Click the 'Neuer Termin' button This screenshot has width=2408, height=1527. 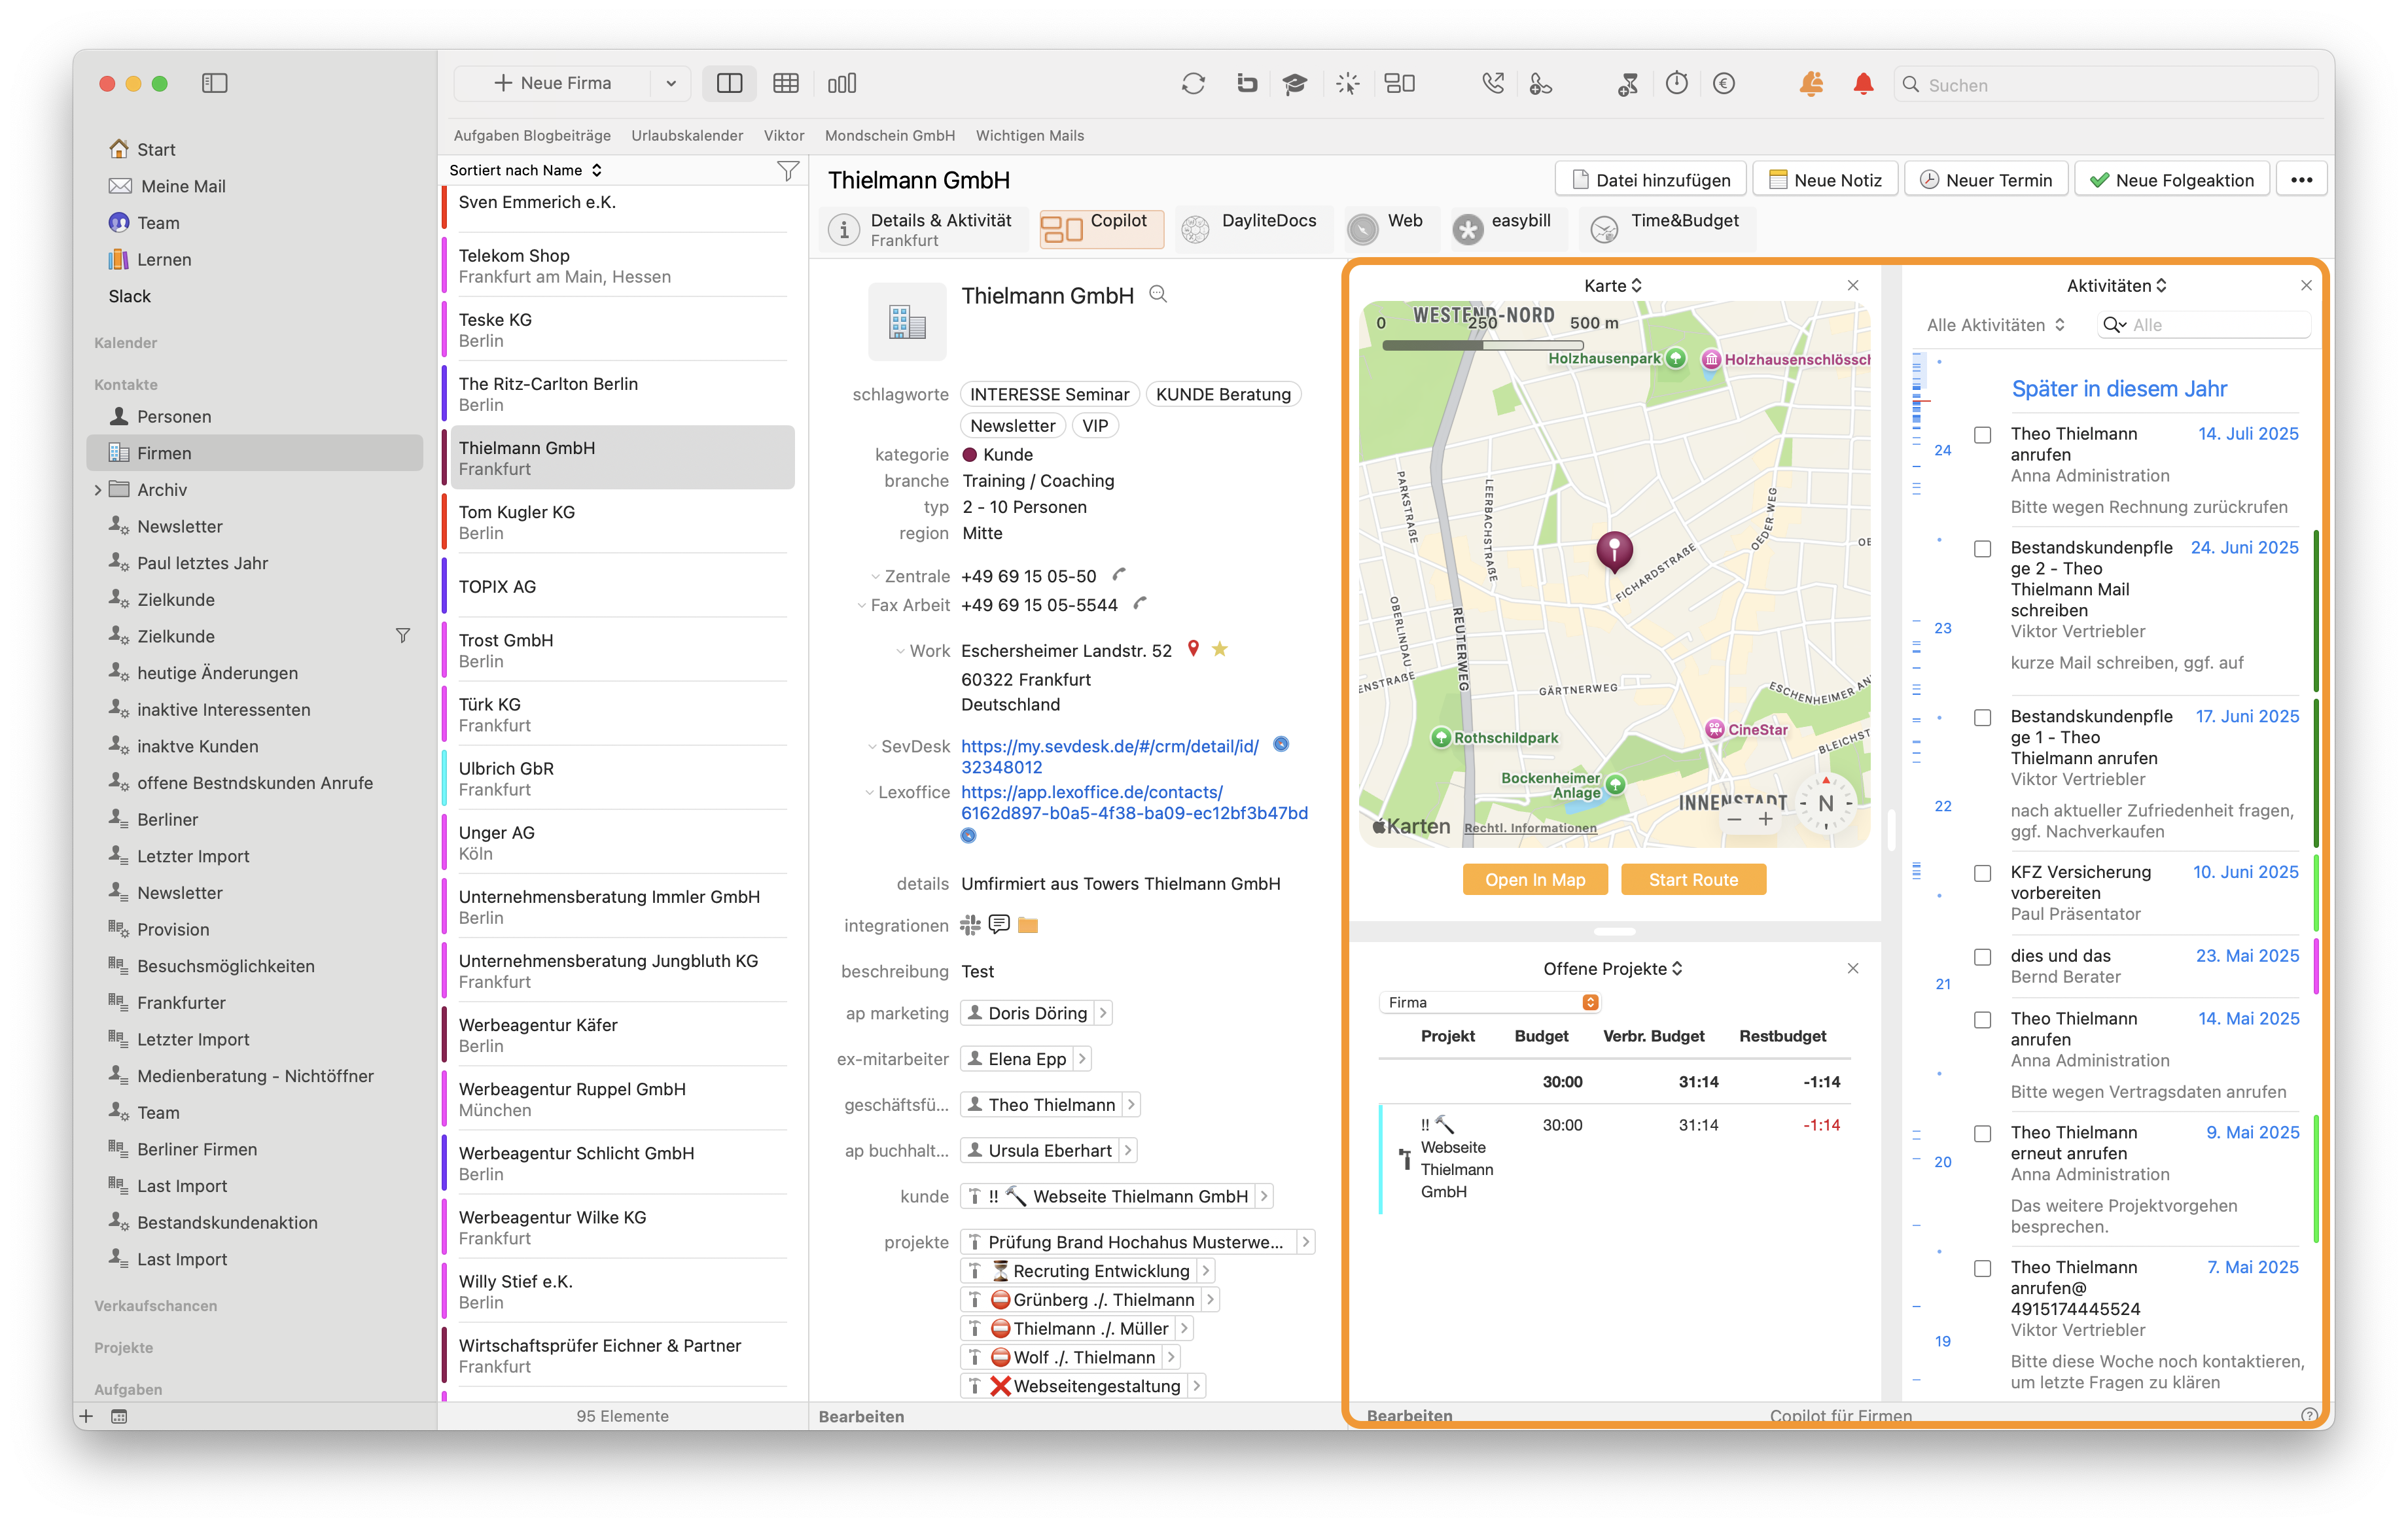[x=1987, y=180]
